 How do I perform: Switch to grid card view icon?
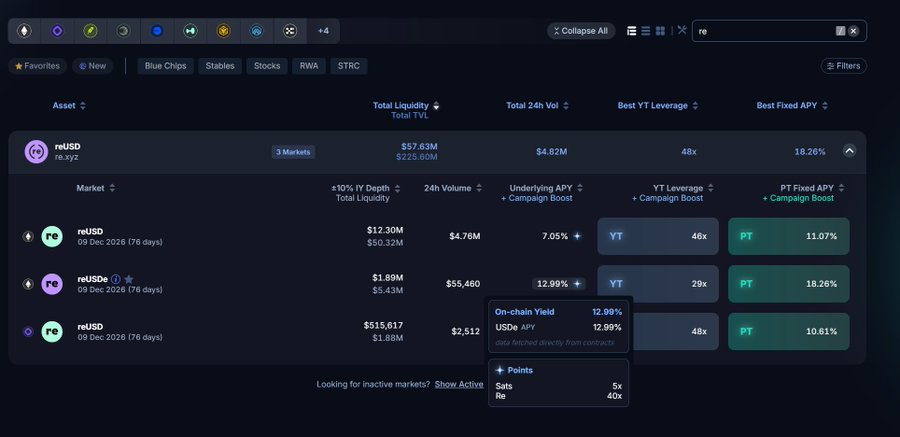point(661,31)
